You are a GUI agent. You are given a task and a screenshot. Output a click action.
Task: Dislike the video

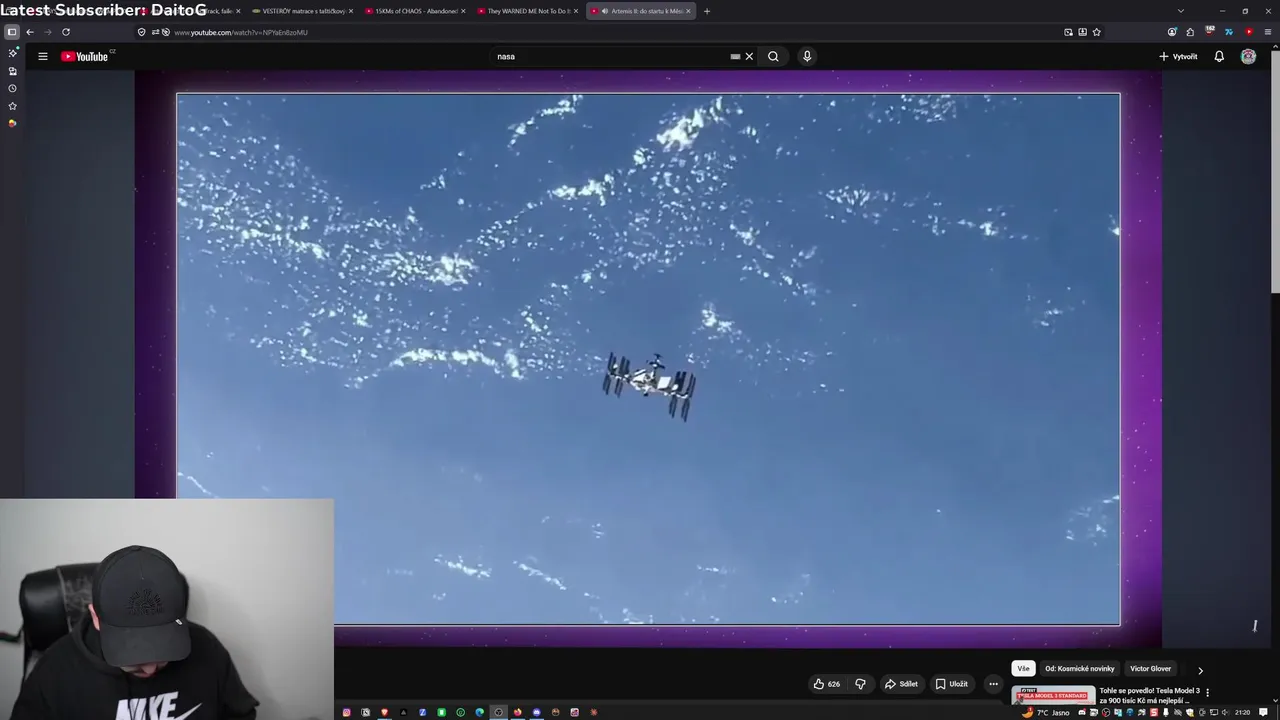[860, 684]
